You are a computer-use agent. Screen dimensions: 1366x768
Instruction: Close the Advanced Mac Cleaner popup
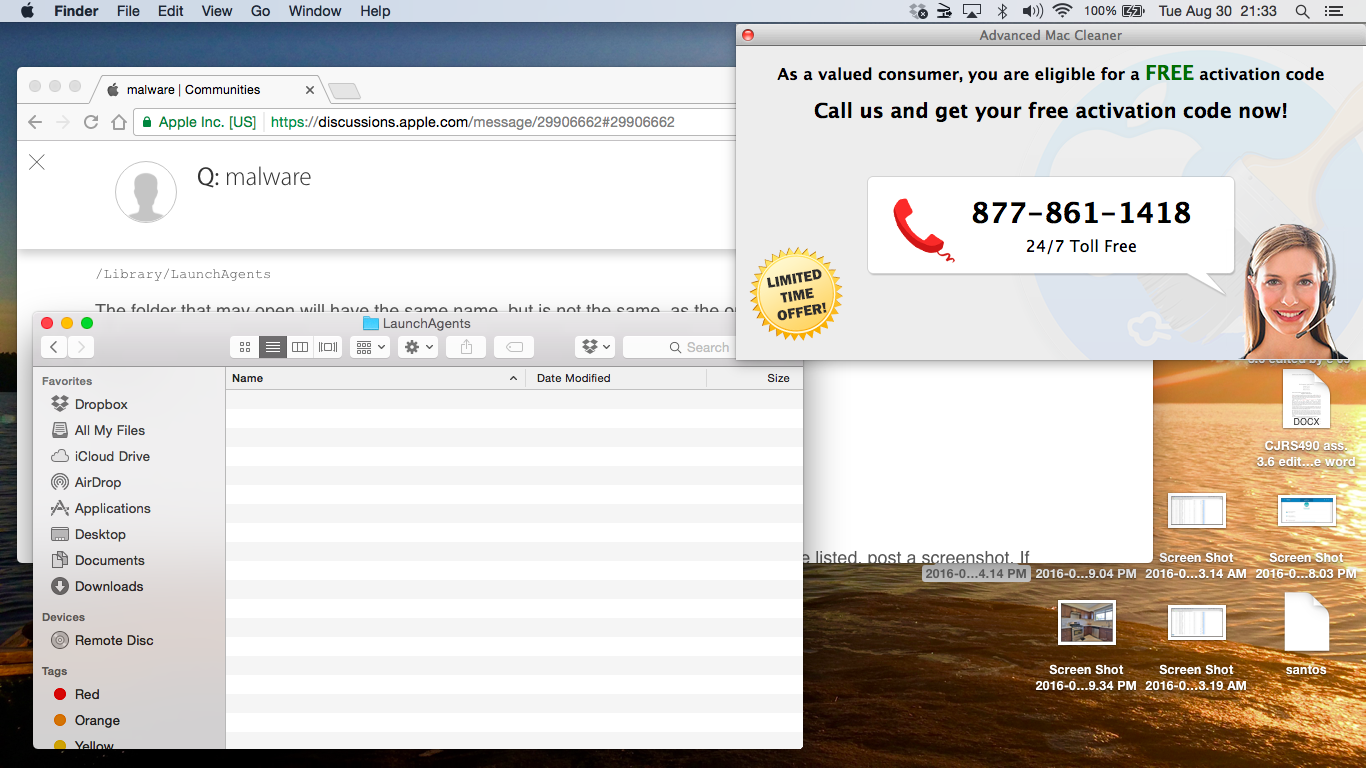click(x=747, y=35)
